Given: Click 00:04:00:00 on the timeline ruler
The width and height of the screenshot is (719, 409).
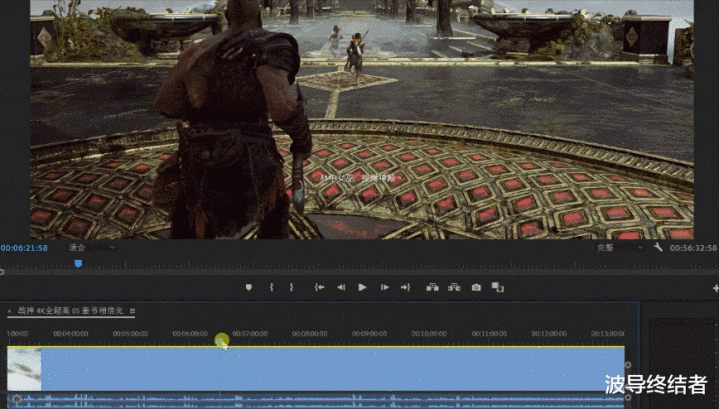Looking at the screenshot, I should [71, 334].
